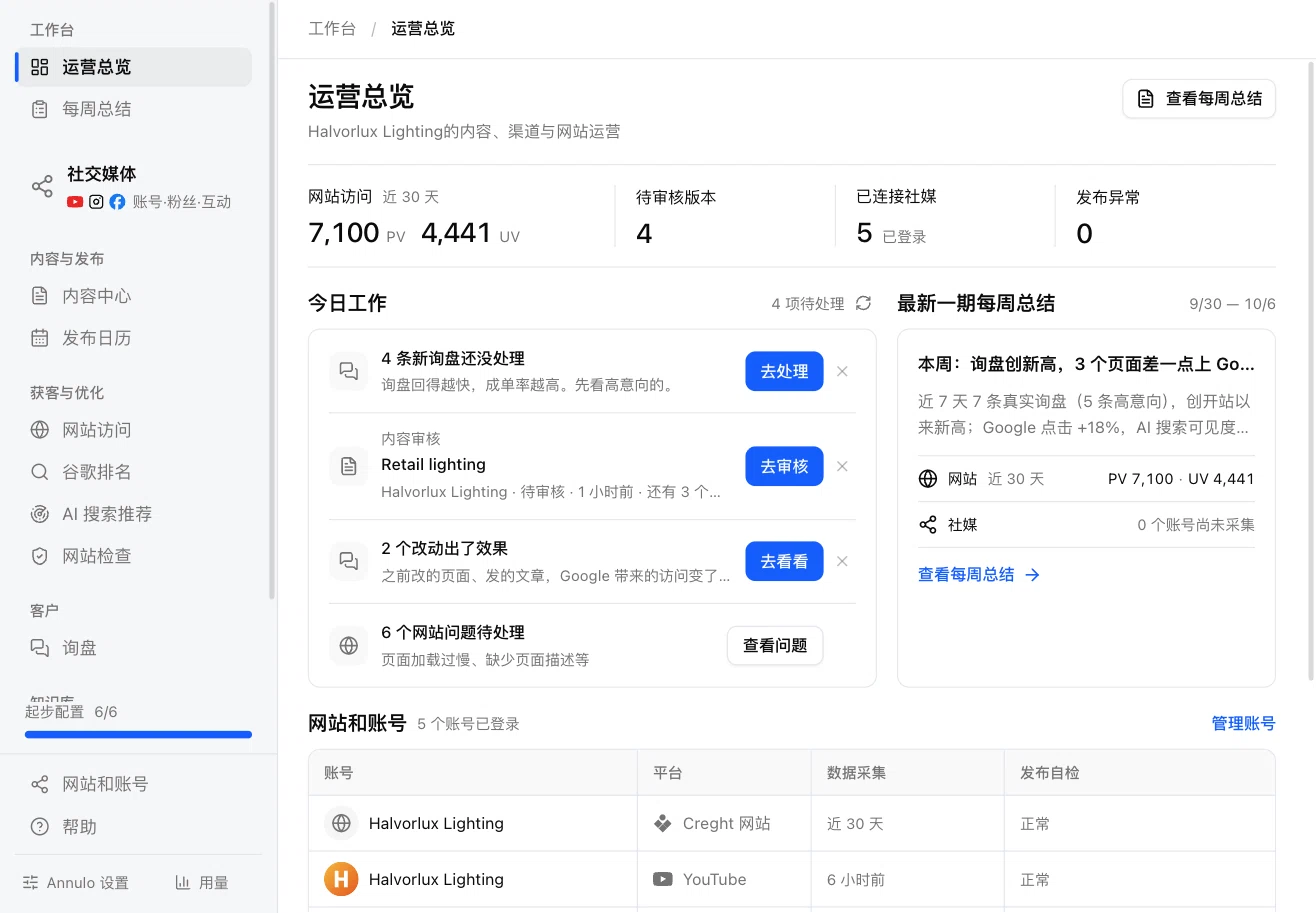1316x913 pixels.
Task: Click Halvorlux Lighting in the YouTube row
Action: pos(436,880)
